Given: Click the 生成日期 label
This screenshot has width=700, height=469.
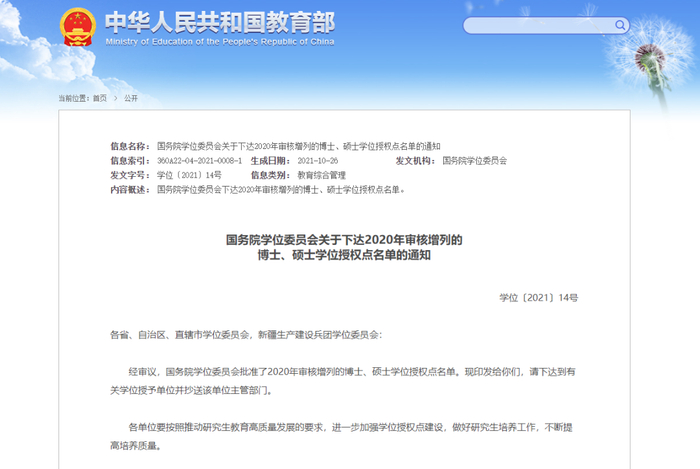Looking at the screenshot, I should (270, 161).
